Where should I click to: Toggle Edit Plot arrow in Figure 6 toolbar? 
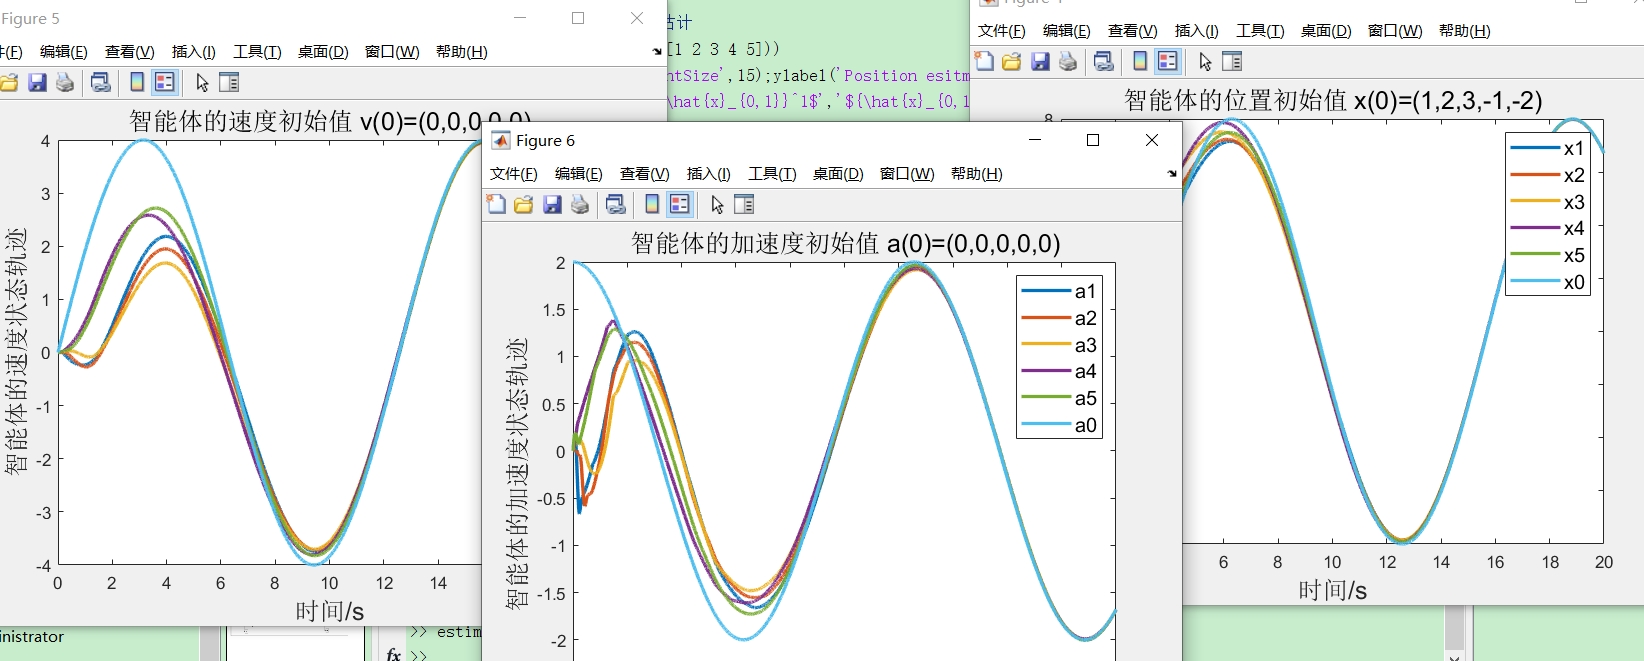point(717,204)
